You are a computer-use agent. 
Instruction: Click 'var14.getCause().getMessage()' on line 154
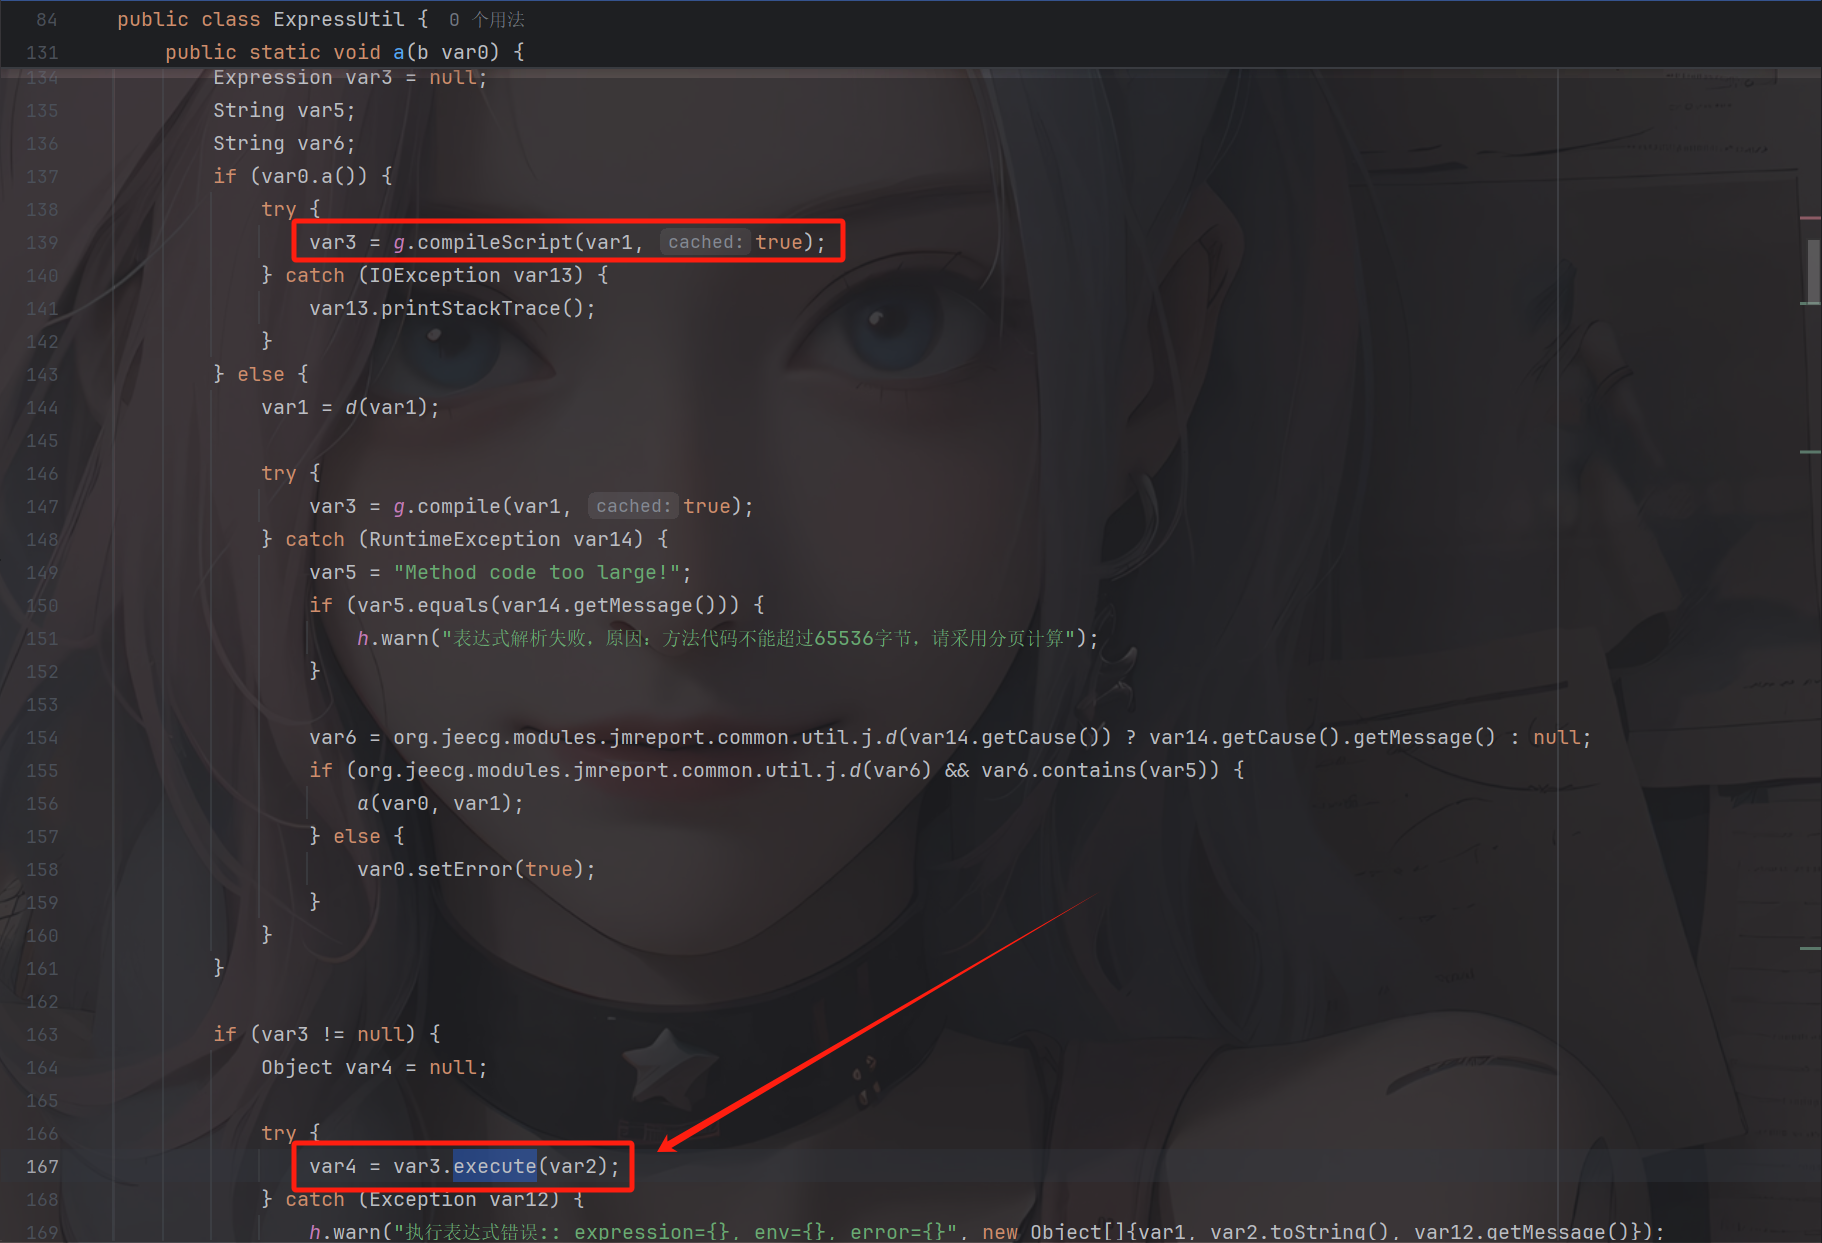pos(1322,737)
